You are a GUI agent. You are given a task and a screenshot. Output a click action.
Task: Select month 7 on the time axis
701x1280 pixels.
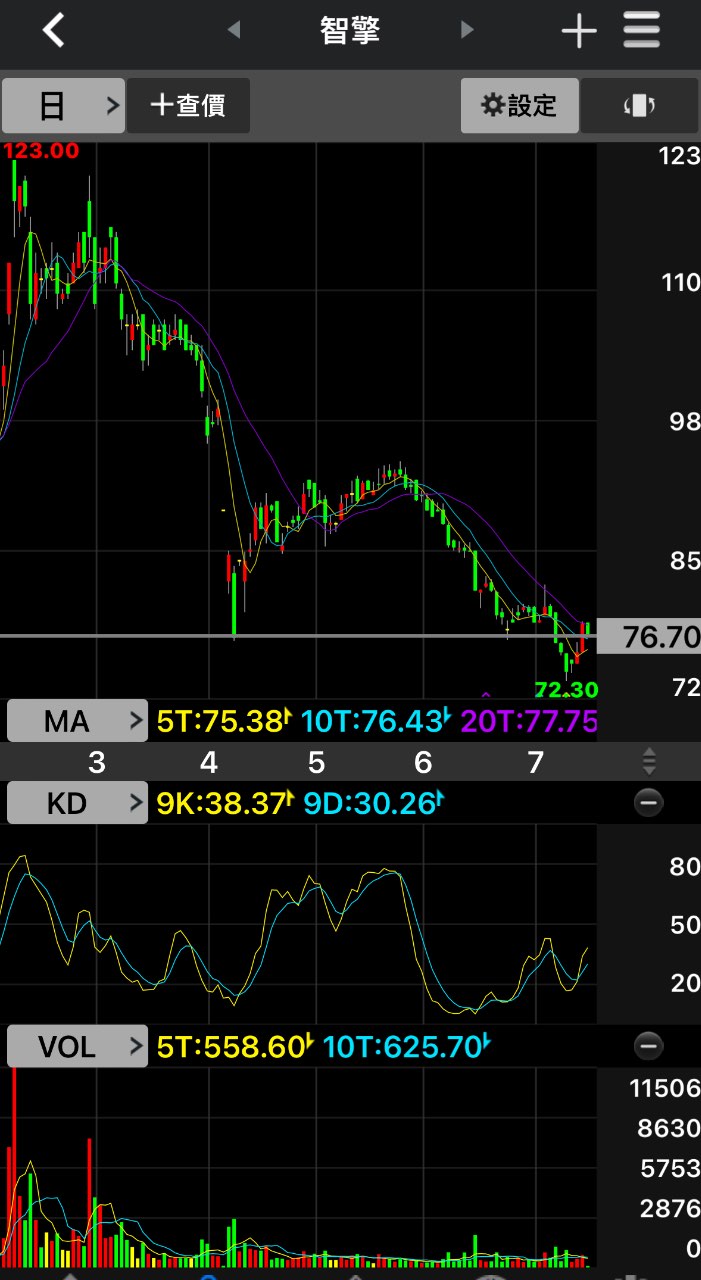(x=536, y=763)
